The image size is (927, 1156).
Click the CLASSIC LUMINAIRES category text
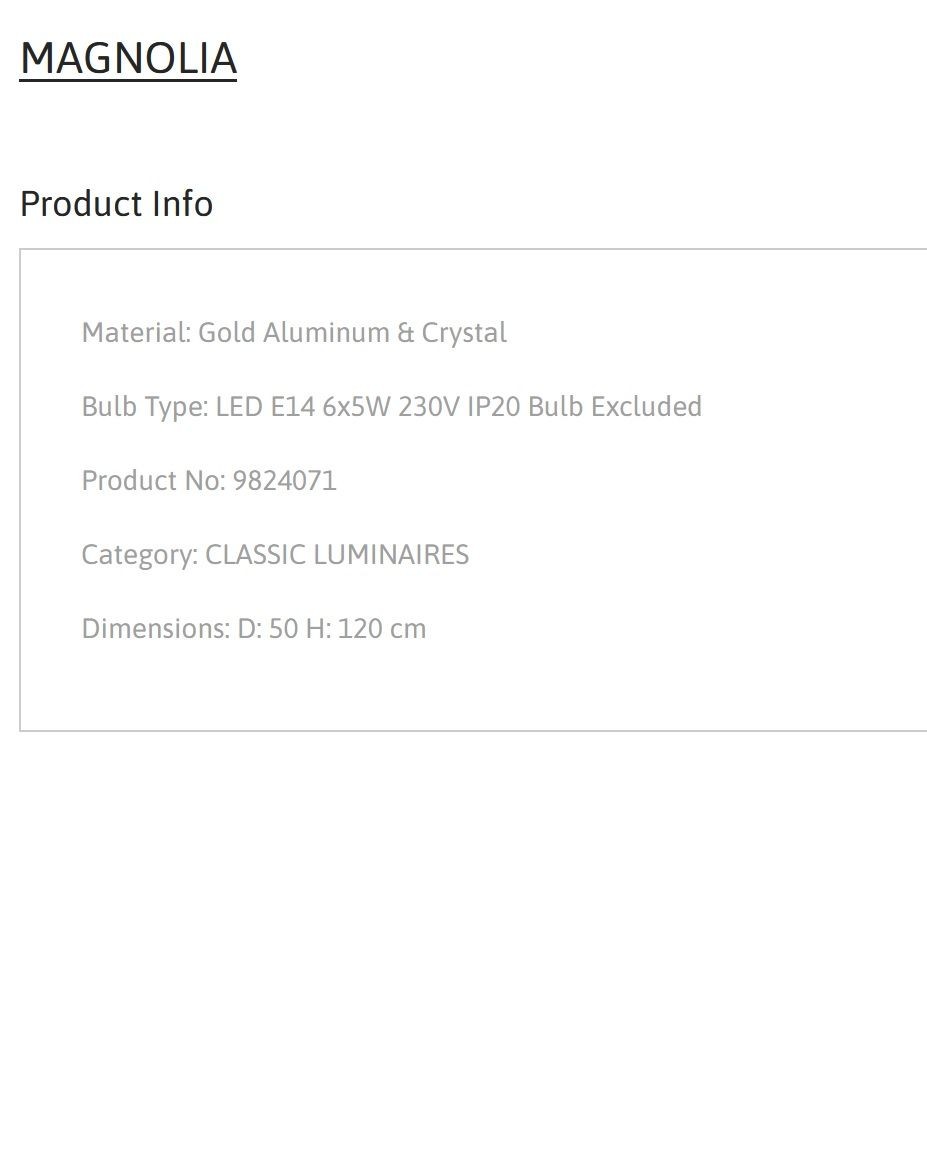tap(337, 554)
